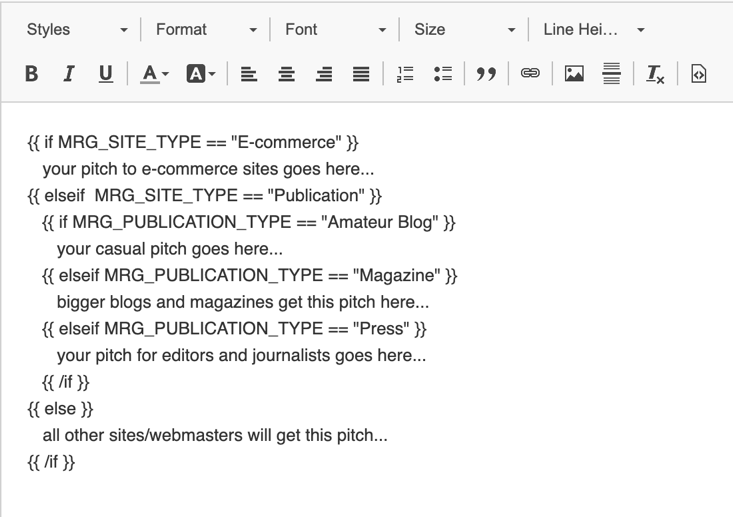Click the text '{{ if MRG_SITE_TYPE == "E-commerce" }}'

coord(193,142)
